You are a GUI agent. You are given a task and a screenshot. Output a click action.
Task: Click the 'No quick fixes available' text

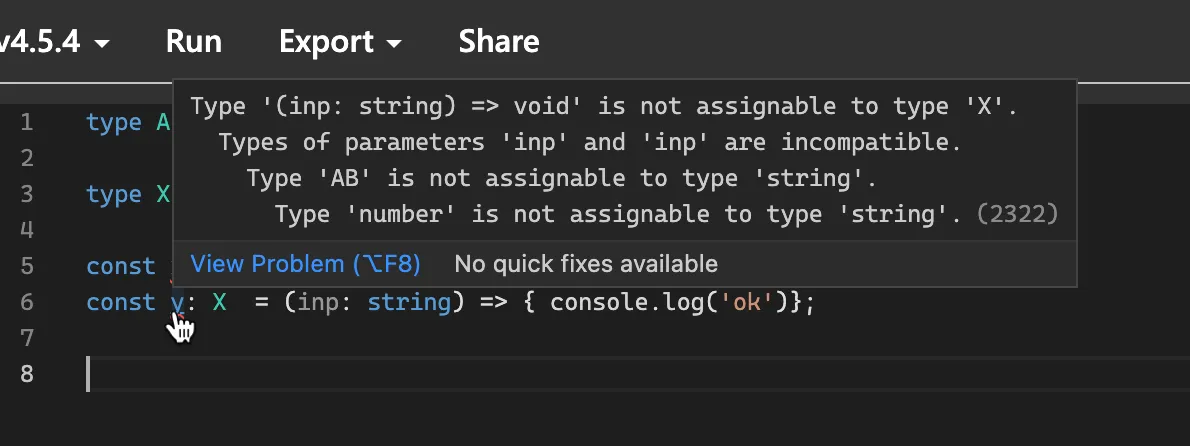[586, 264]
